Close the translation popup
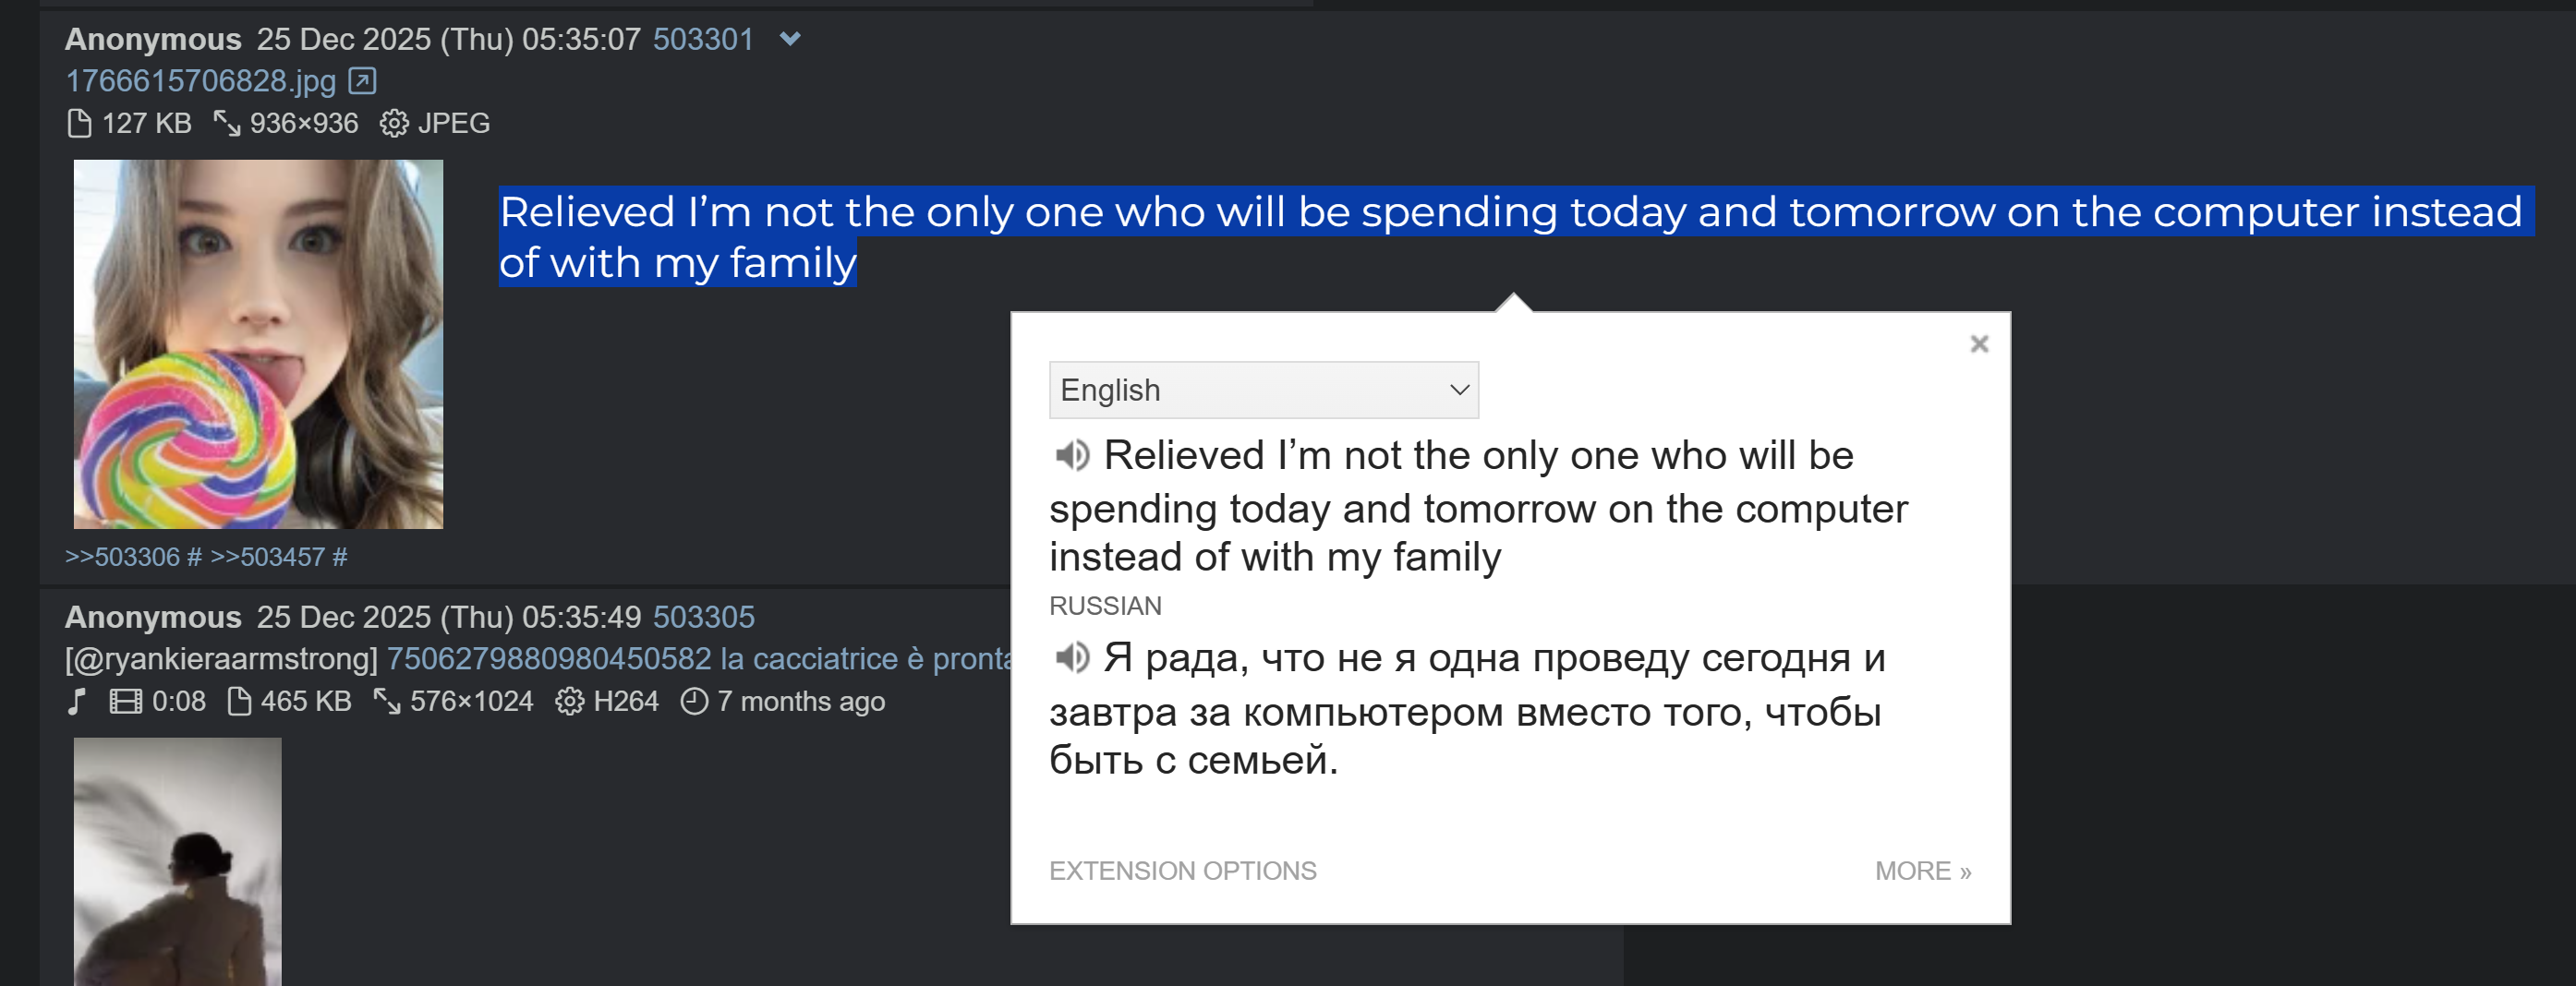 [1978, 344]
